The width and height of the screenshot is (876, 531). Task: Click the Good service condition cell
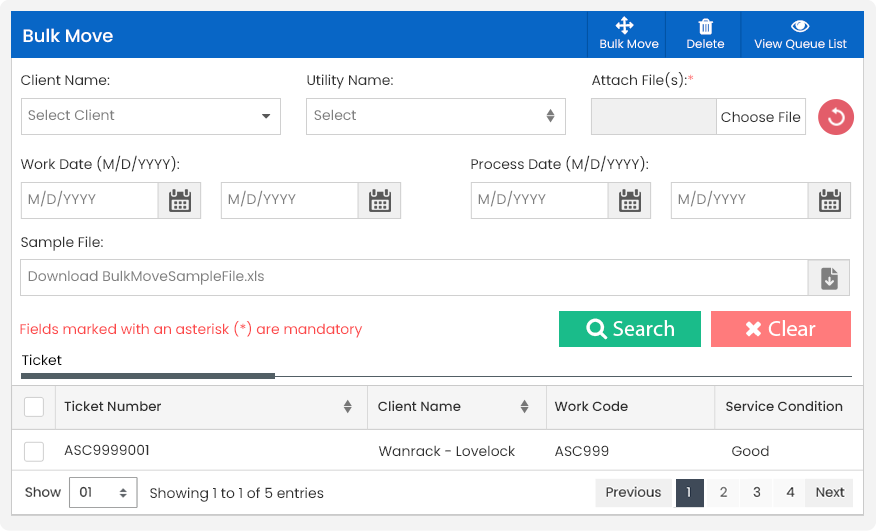[x=750, y=451]
